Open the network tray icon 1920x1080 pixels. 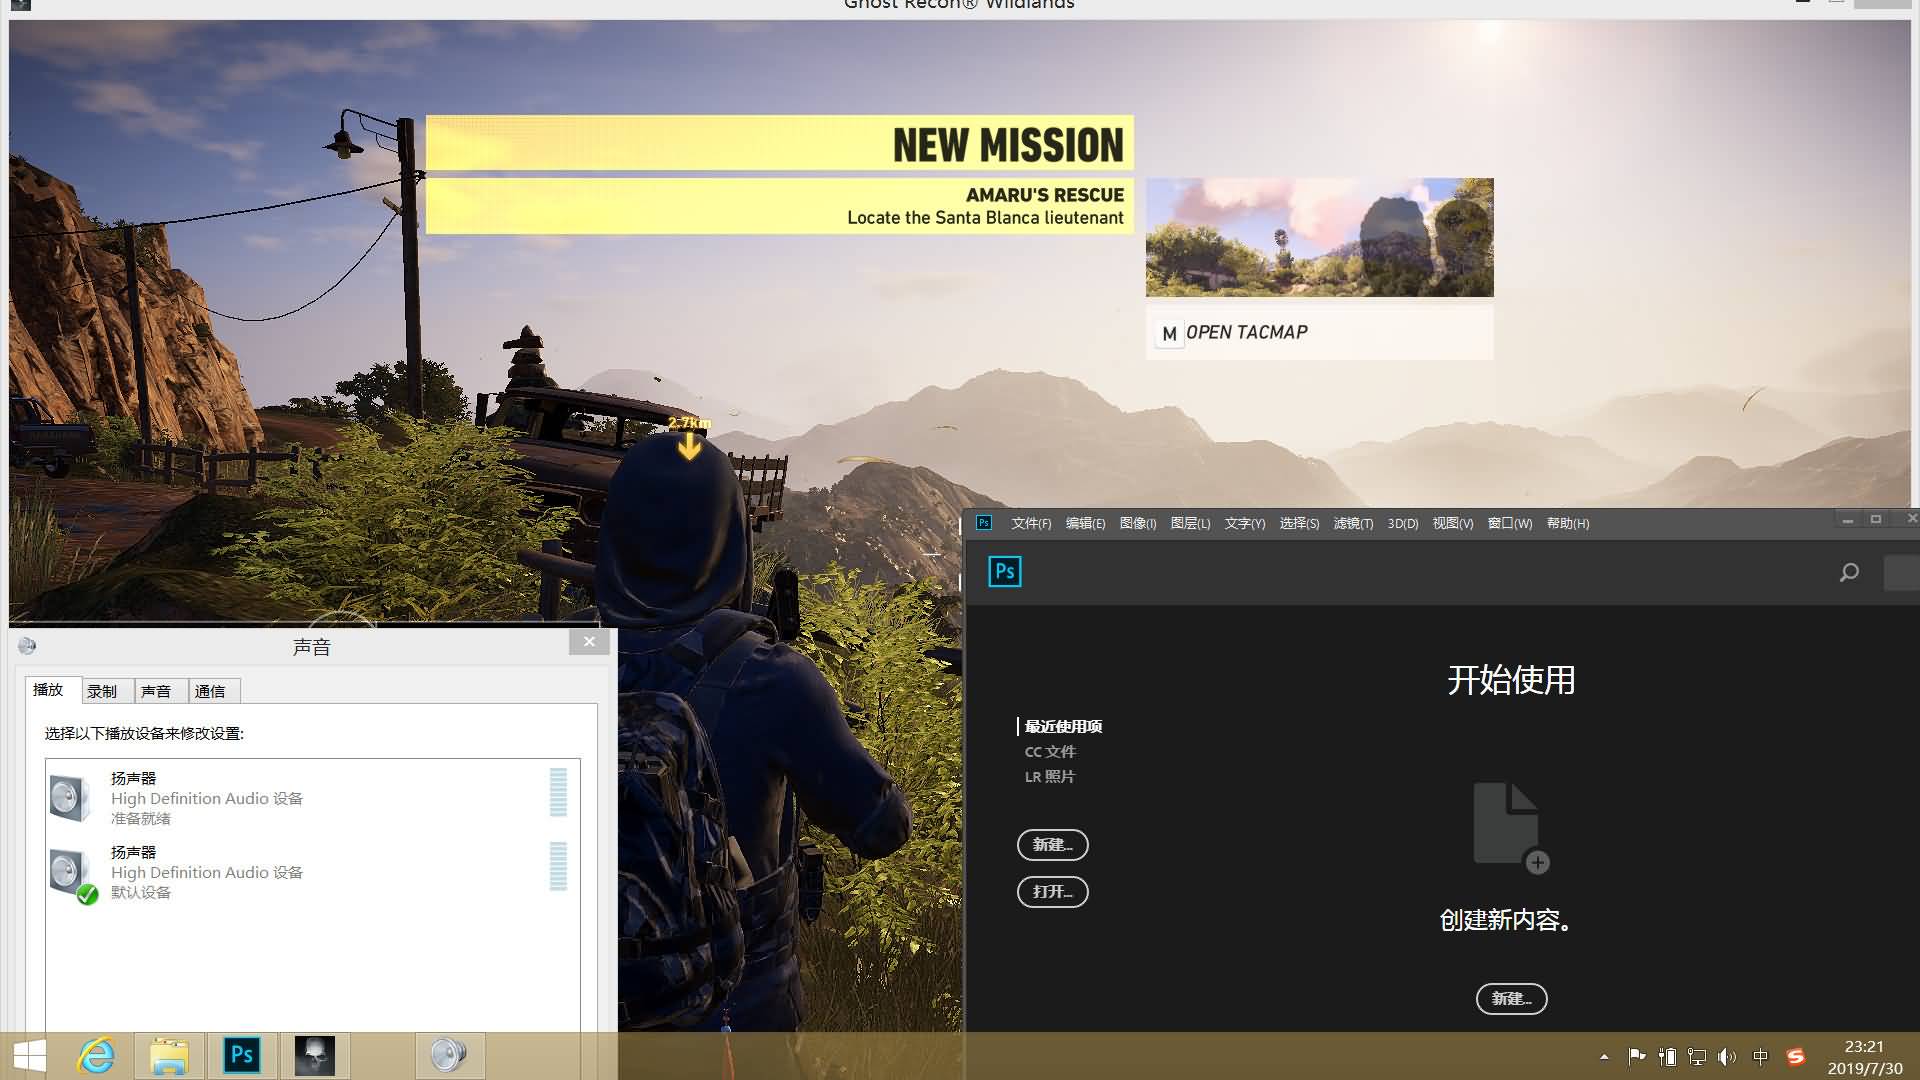(x=1697, y=1056)
